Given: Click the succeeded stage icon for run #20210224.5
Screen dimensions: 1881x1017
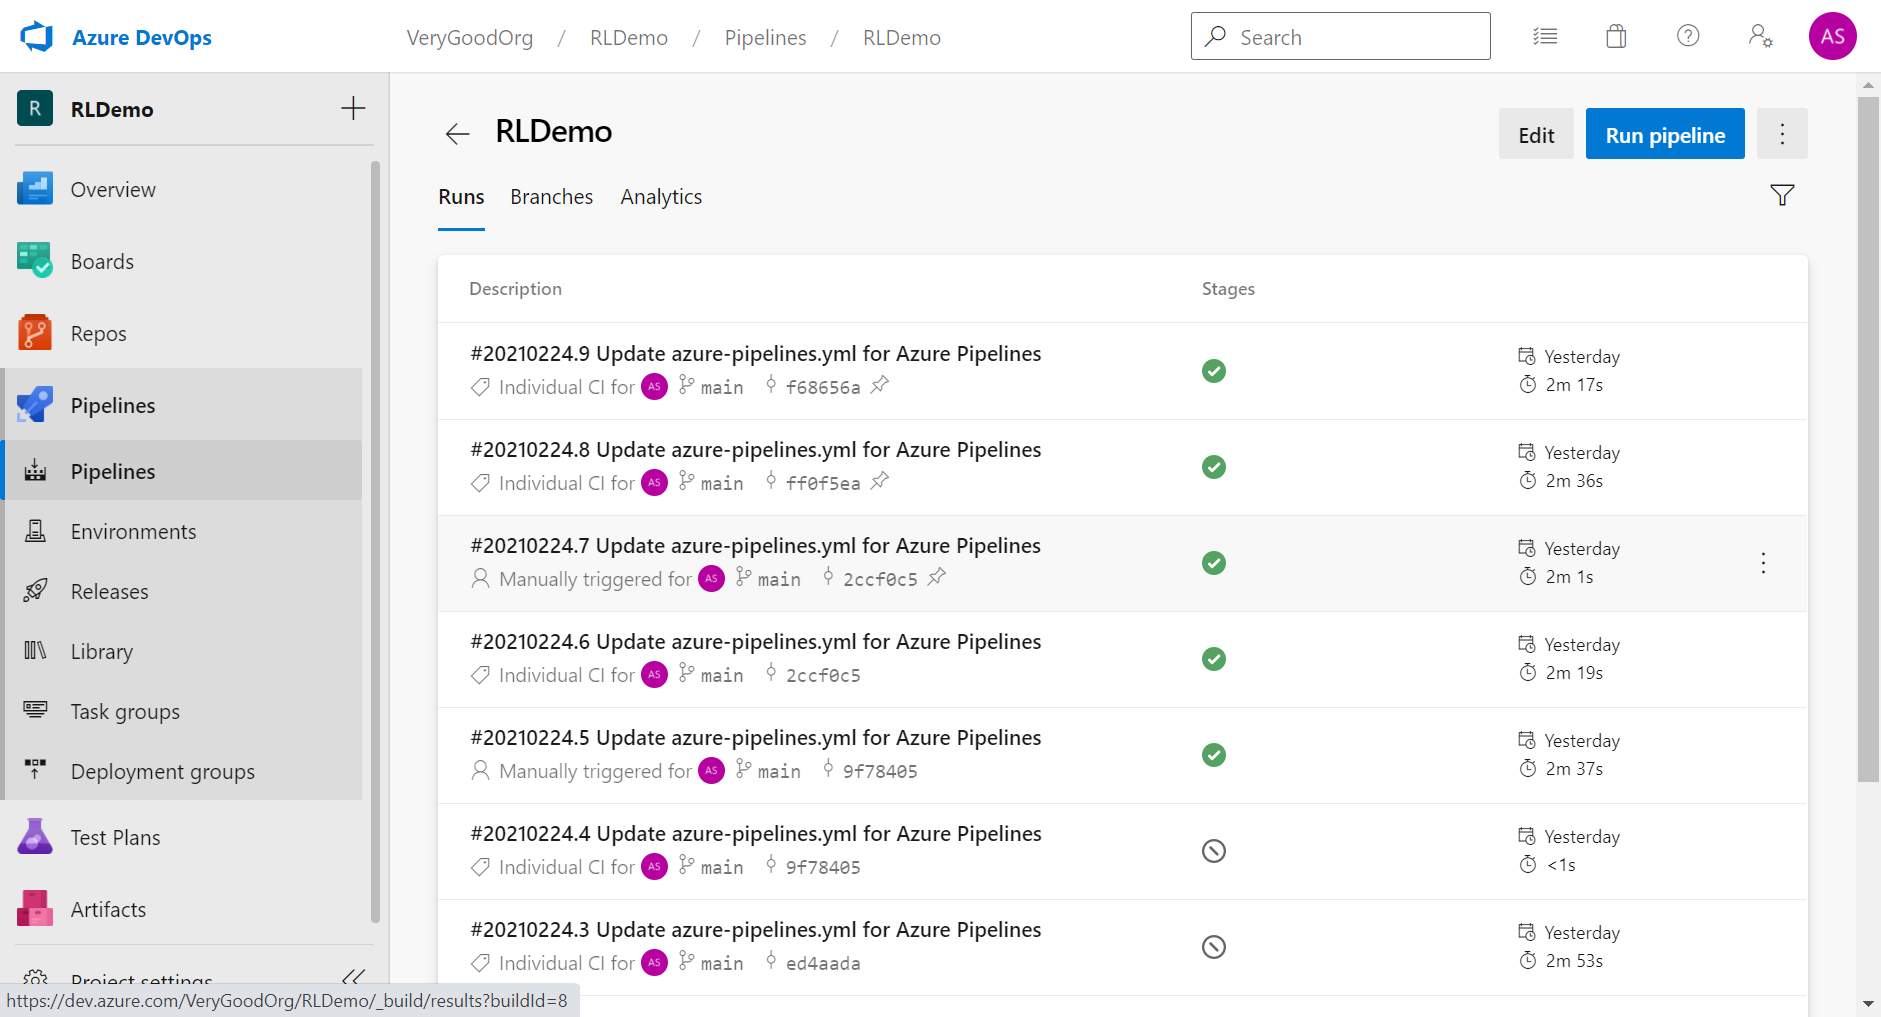Looking at the screenshot, I should point(1213,755).
